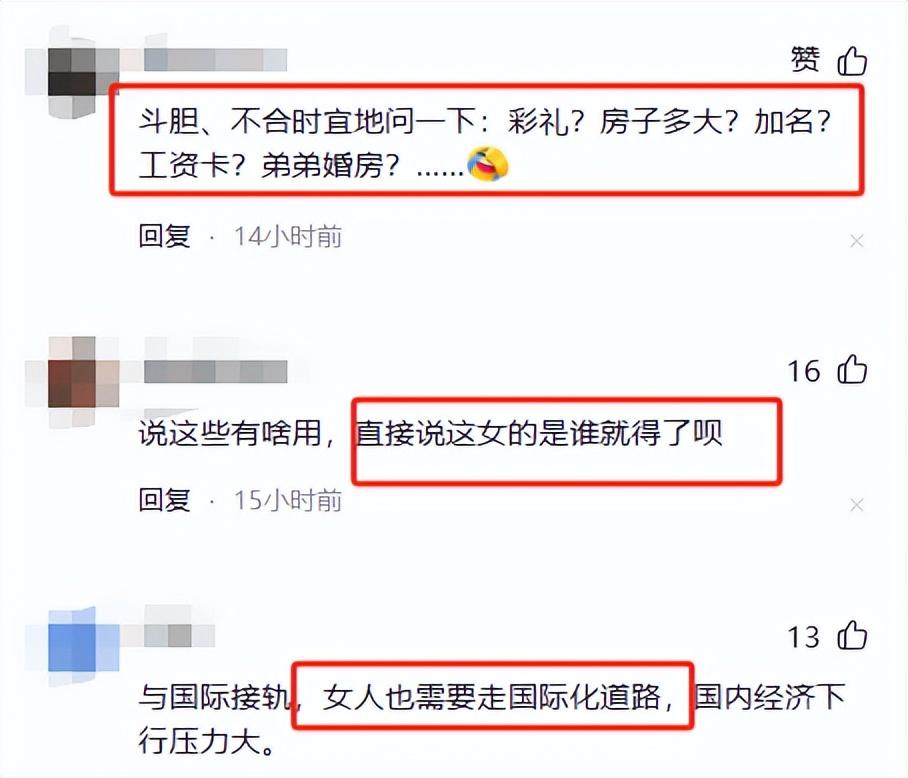The image size is (908, 778).
Task: Click the 赞 label on first comment
Action: coord(806,60)
